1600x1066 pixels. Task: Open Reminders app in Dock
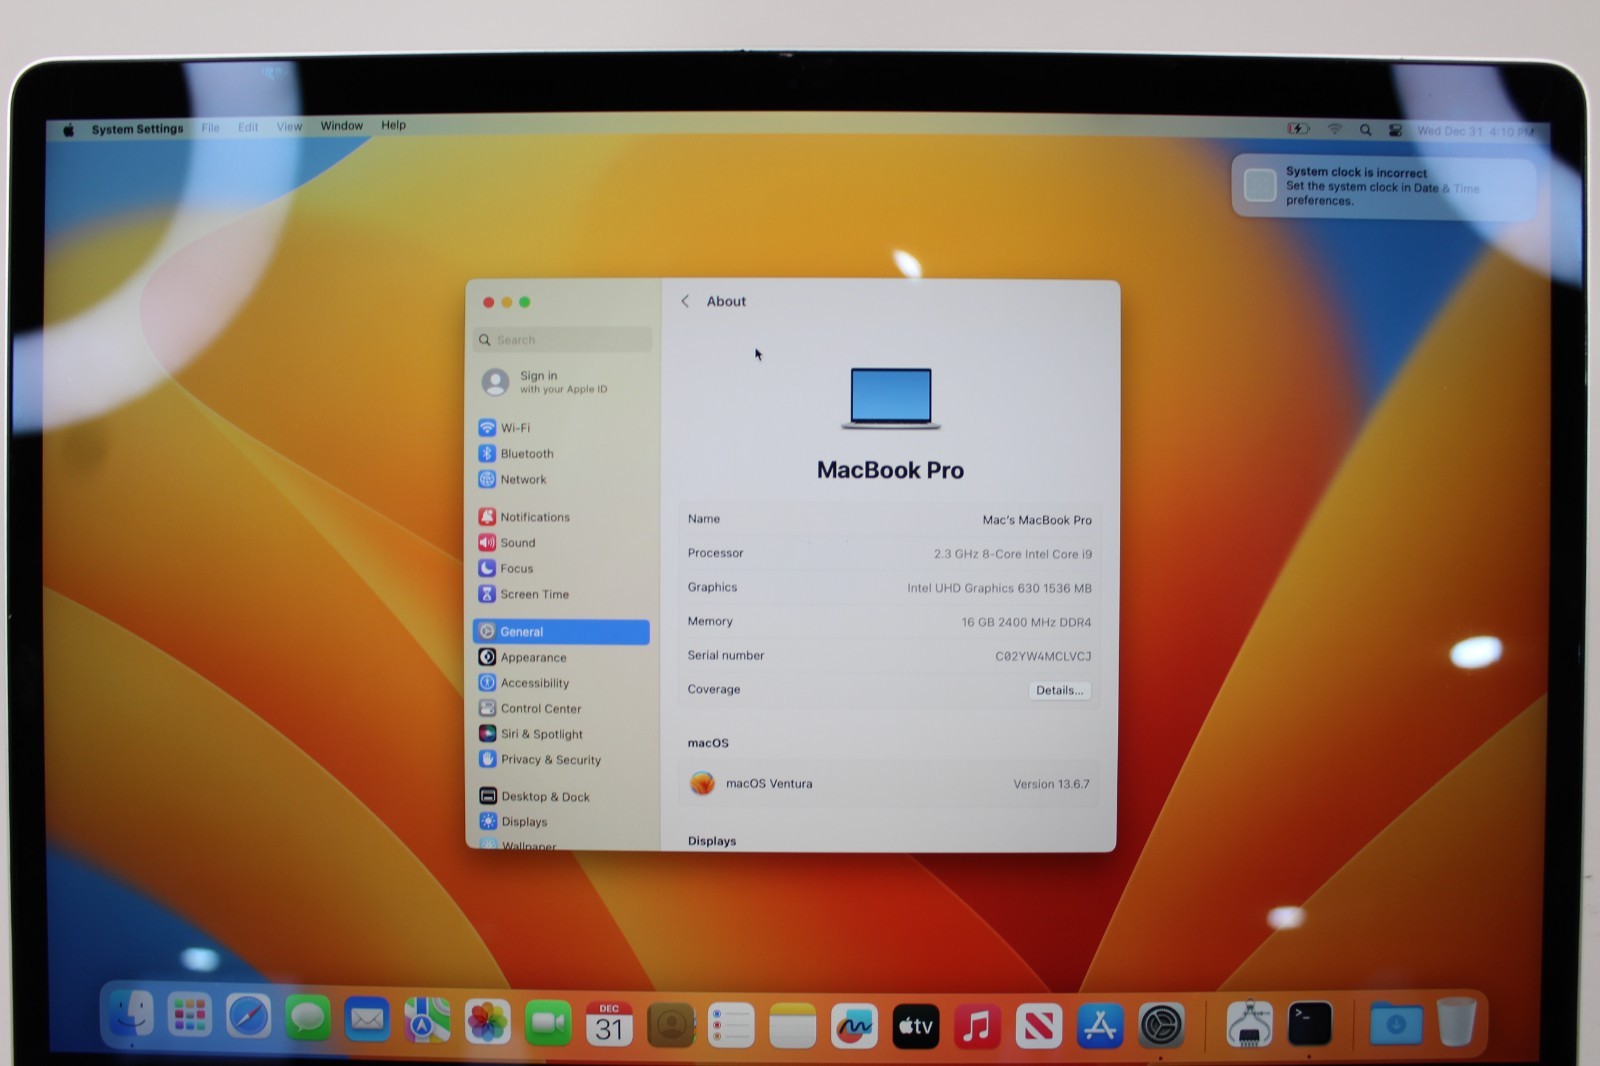tap(731, 1026)
